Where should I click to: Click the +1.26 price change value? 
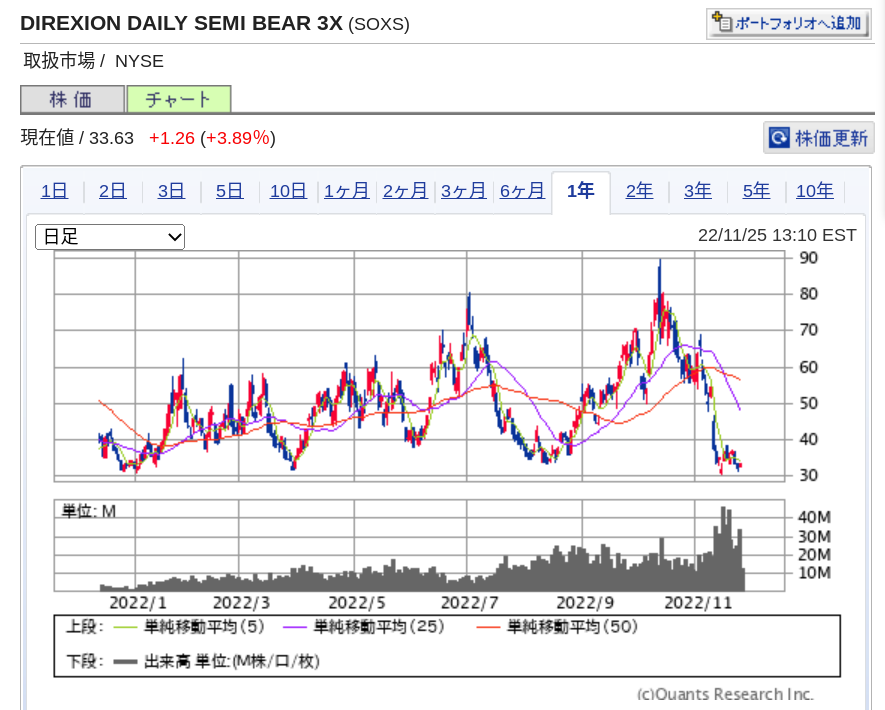click(172, 138)
